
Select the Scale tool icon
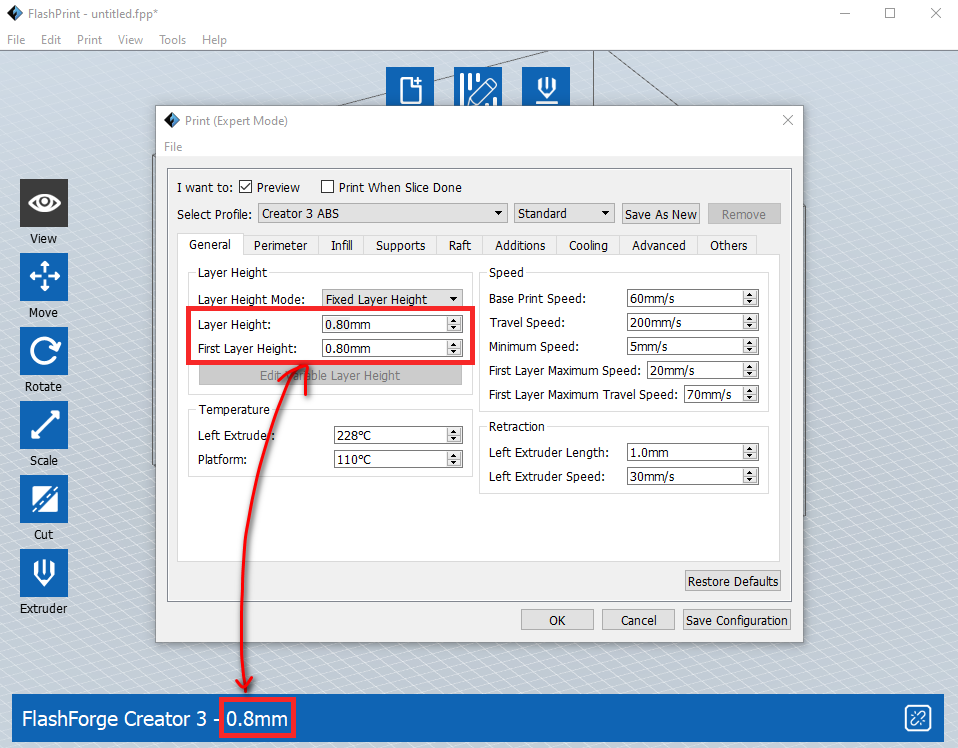[x=44, y=425]
